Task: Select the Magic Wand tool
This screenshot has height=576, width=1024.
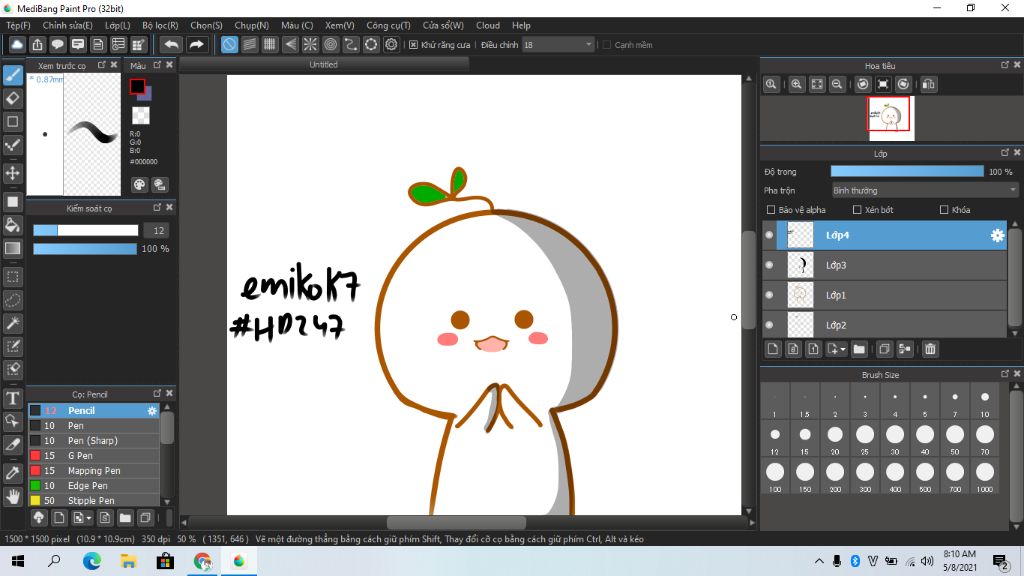Action: click(13, 323)
